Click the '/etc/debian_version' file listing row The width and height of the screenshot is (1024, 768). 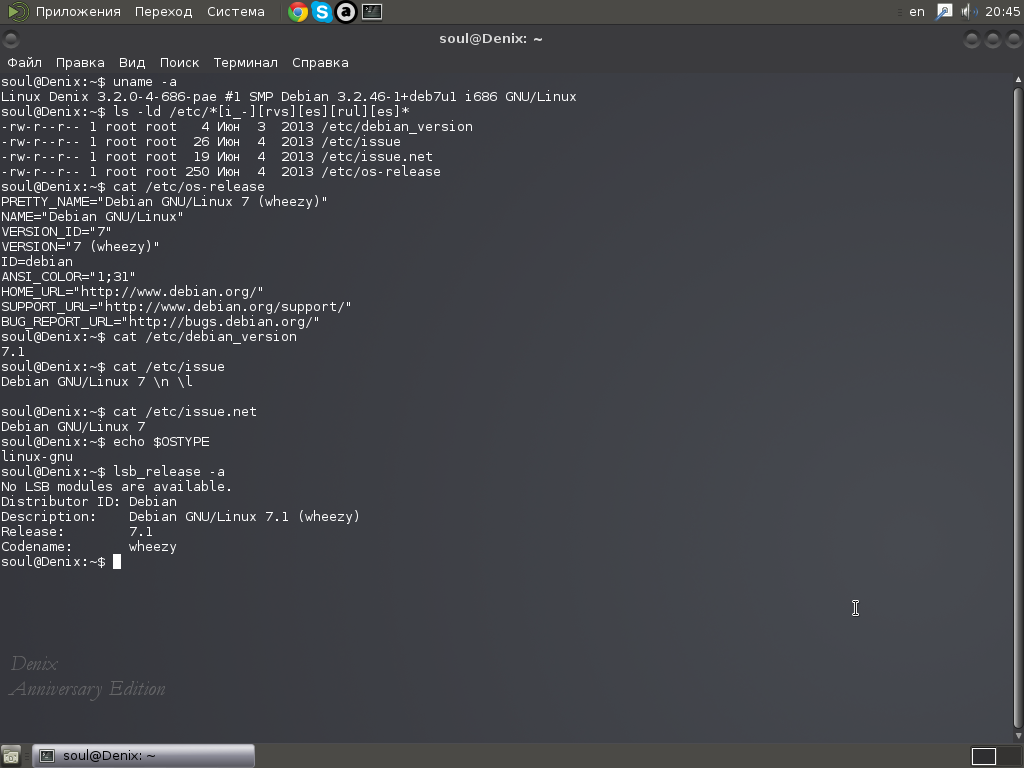(236, 127)
